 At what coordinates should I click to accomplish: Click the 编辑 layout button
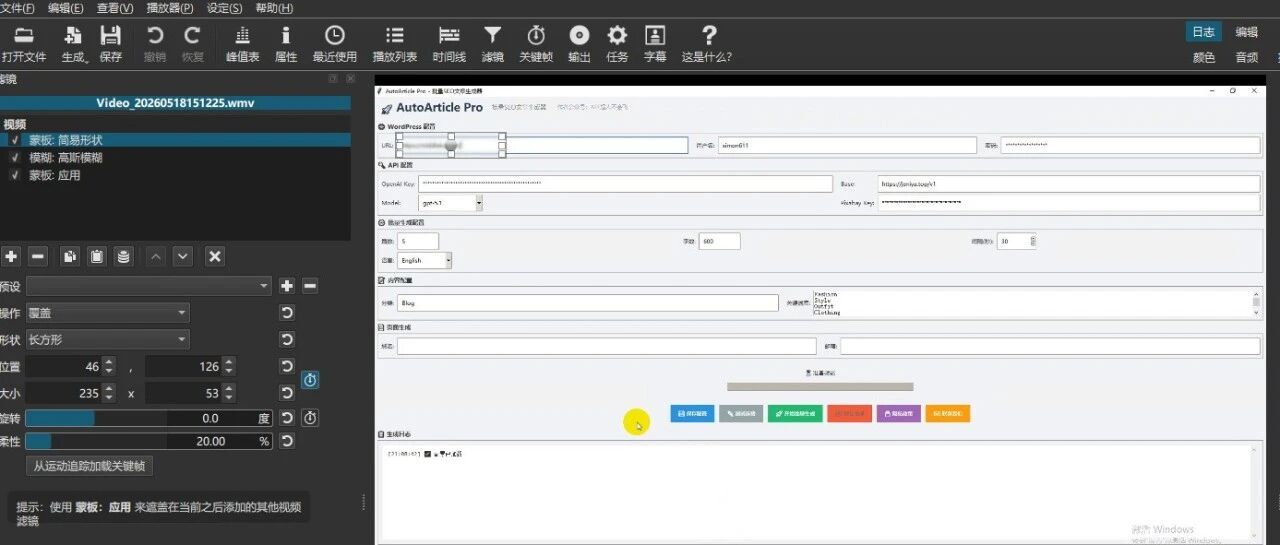[1246, 32]
